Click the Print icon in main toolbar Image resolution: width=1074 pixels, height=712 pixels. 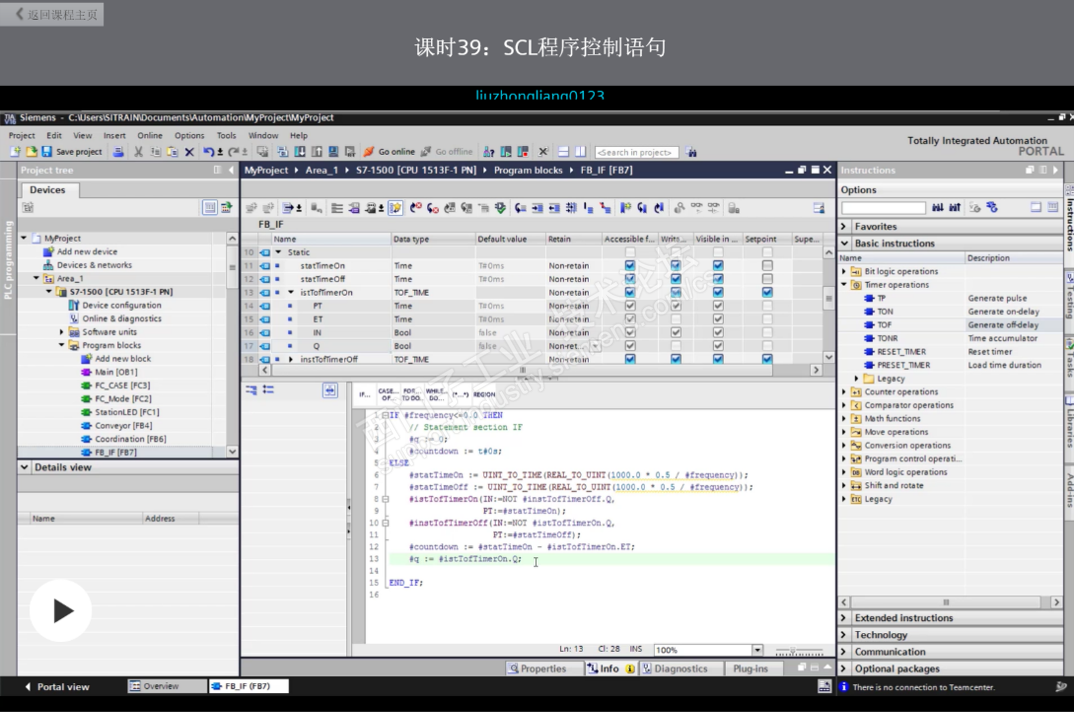pos(118,151)
